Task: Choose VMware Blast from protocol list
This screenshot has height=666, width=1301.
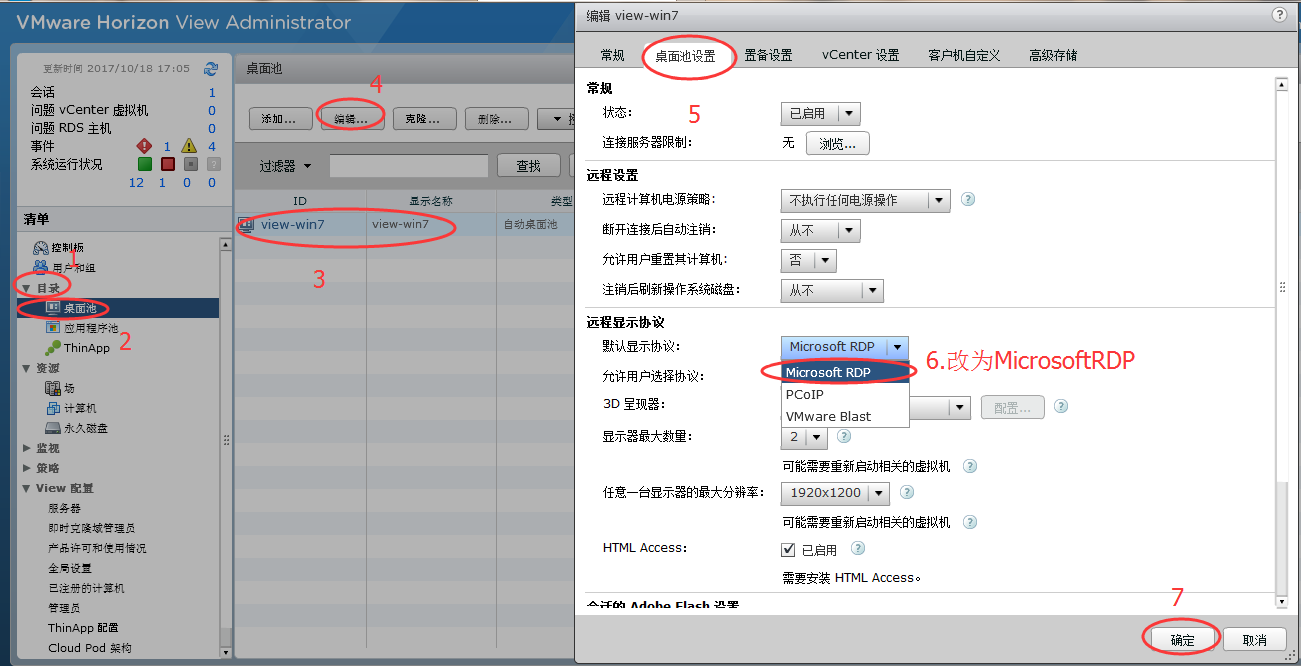Action: pos(845,416)
